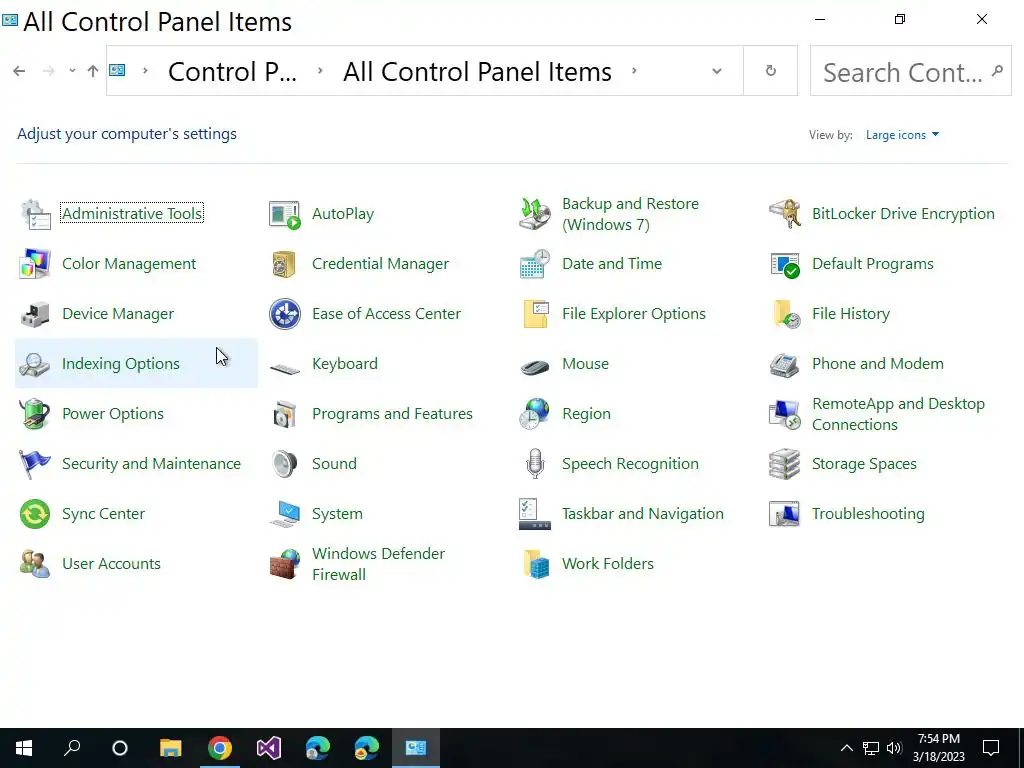Open Google Chrome from the taskbar

coord(220,748)
